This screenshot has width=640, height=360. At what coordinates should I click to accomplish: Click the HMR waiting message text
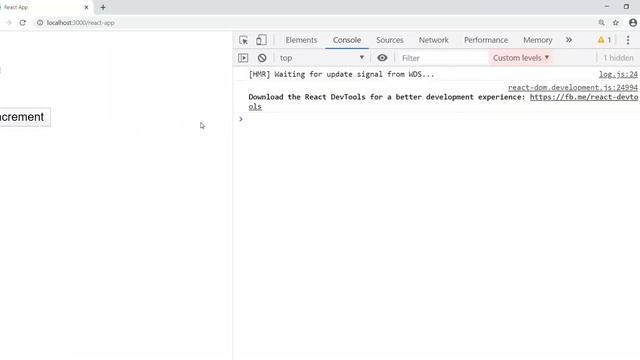[341, 74]
